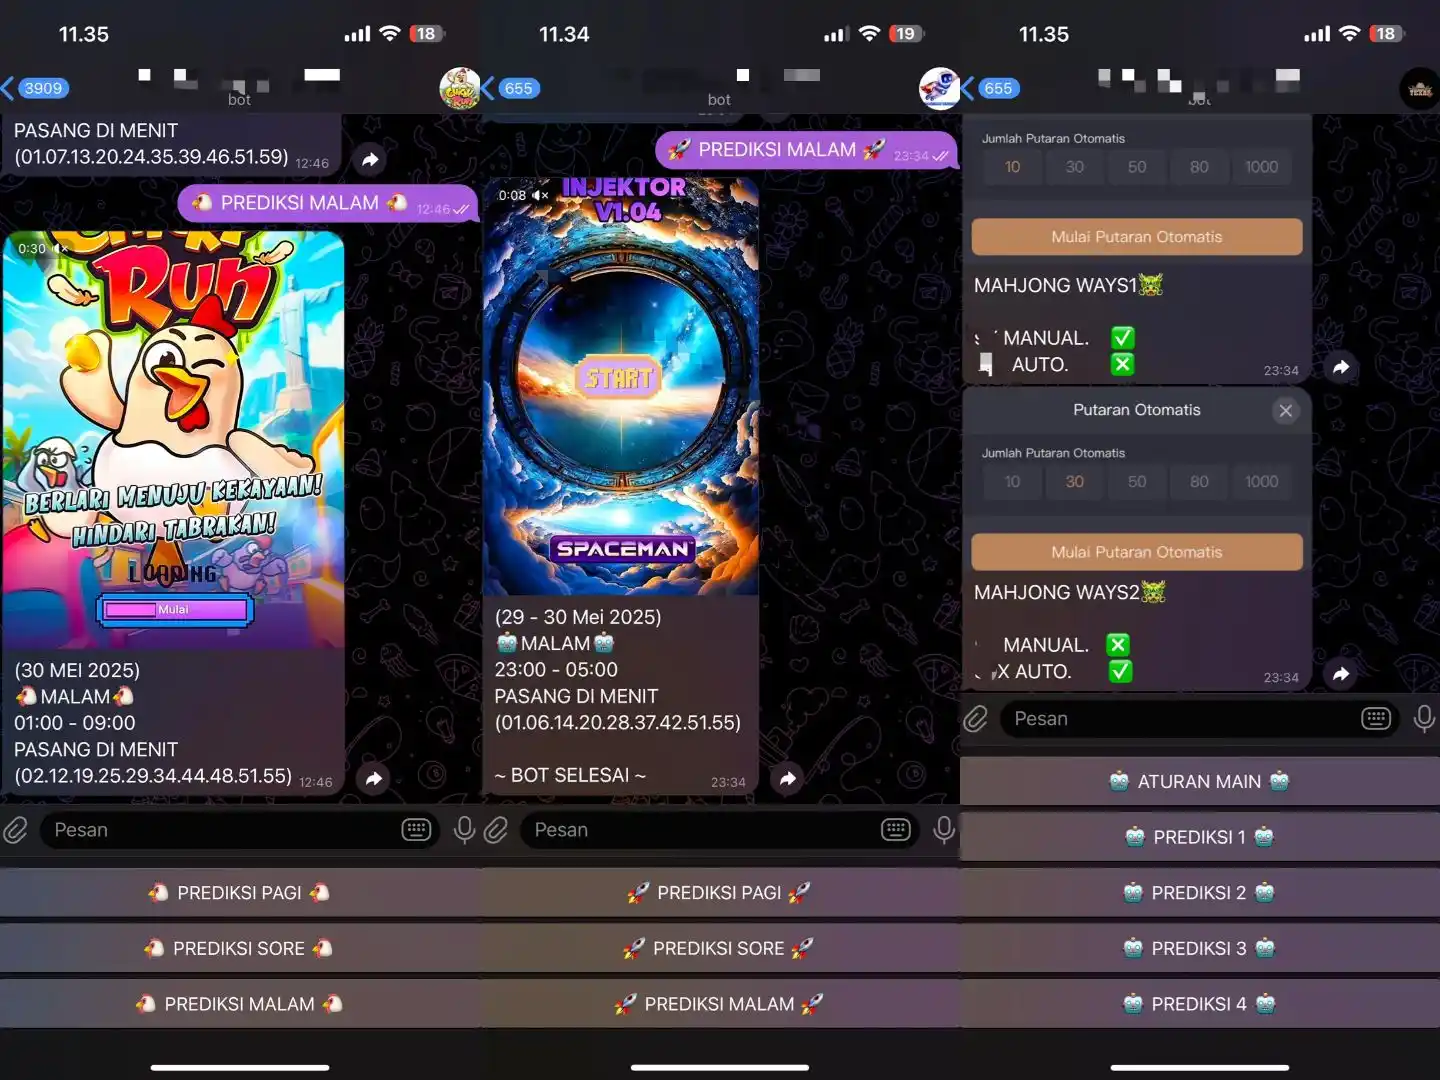Tap the battery indicator showing 19
The image size is (1440, 1080).
coord(906,34)
